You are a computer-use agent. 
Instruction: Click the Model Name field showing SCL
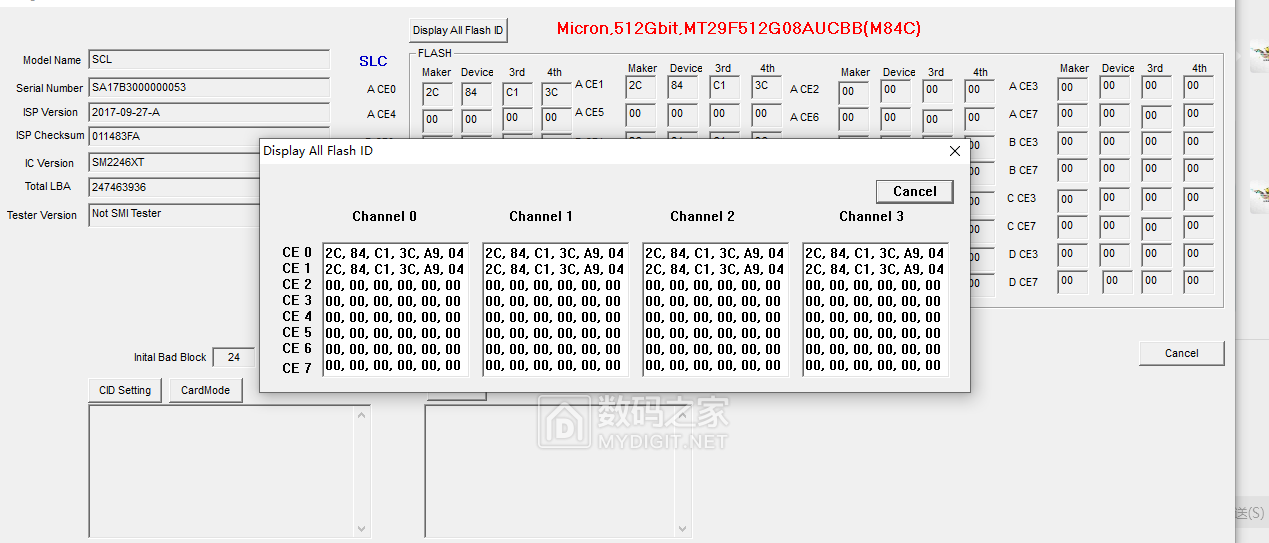[x=209, y=60]
